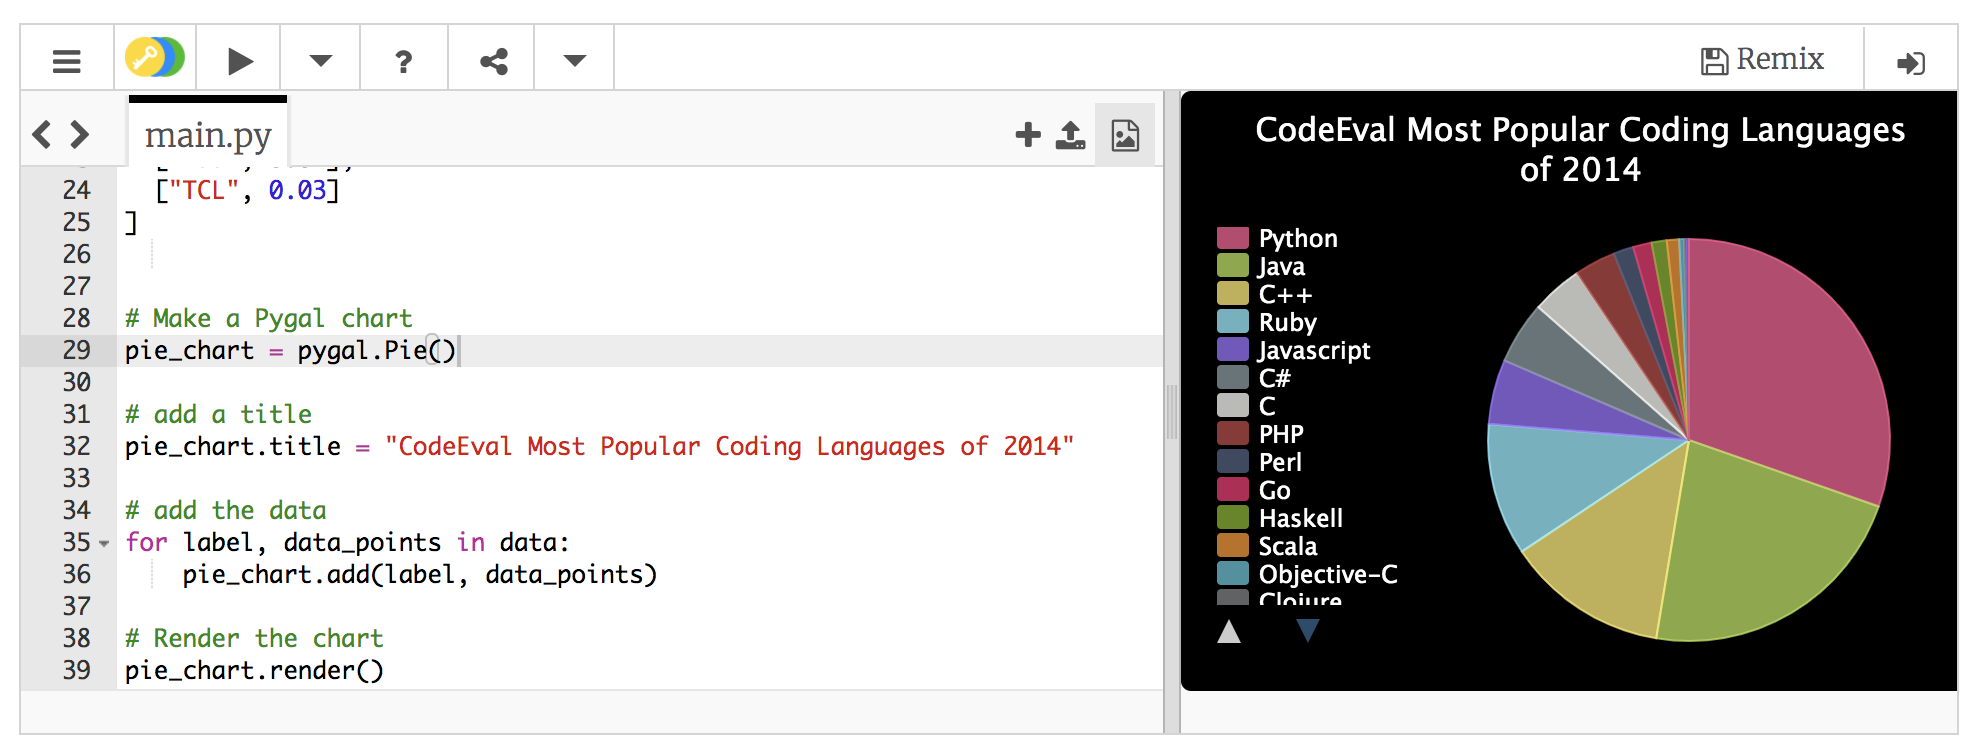This screenshot has height=756, width=1974.
Task: Toggle C# legend entry
Action: [1254, 378]
